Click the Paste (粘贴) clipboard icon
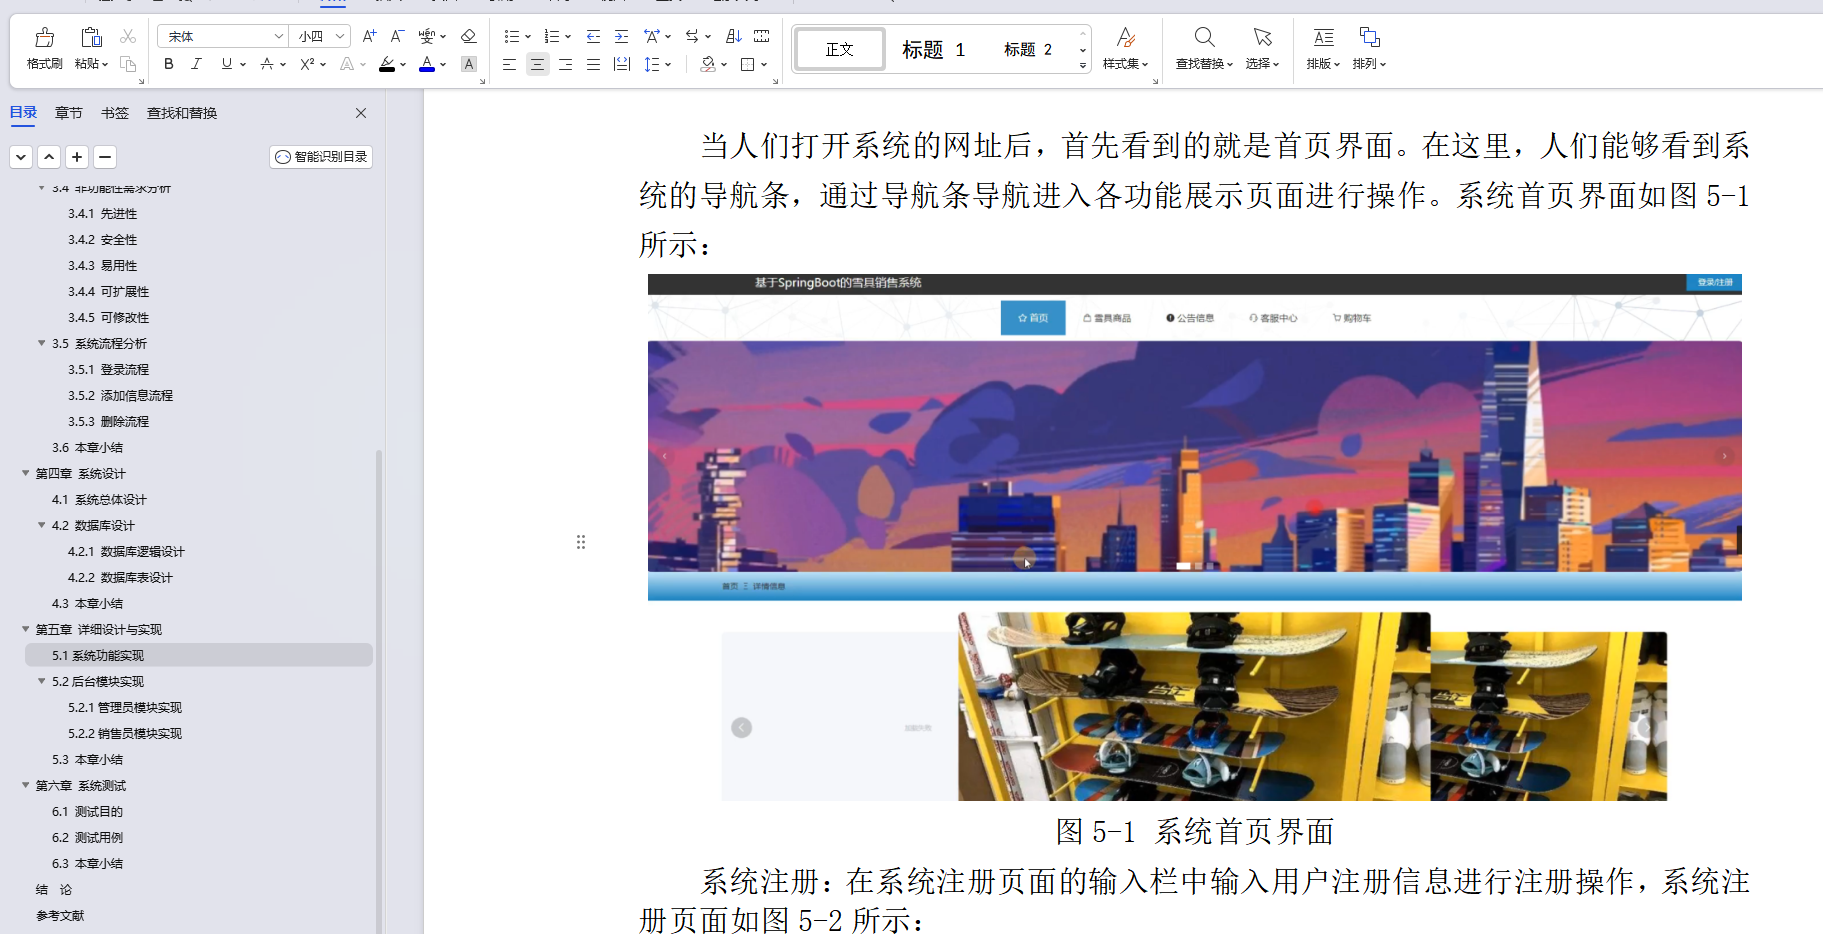The width and height of the screenshot is (1823, 934). point(91,37)
